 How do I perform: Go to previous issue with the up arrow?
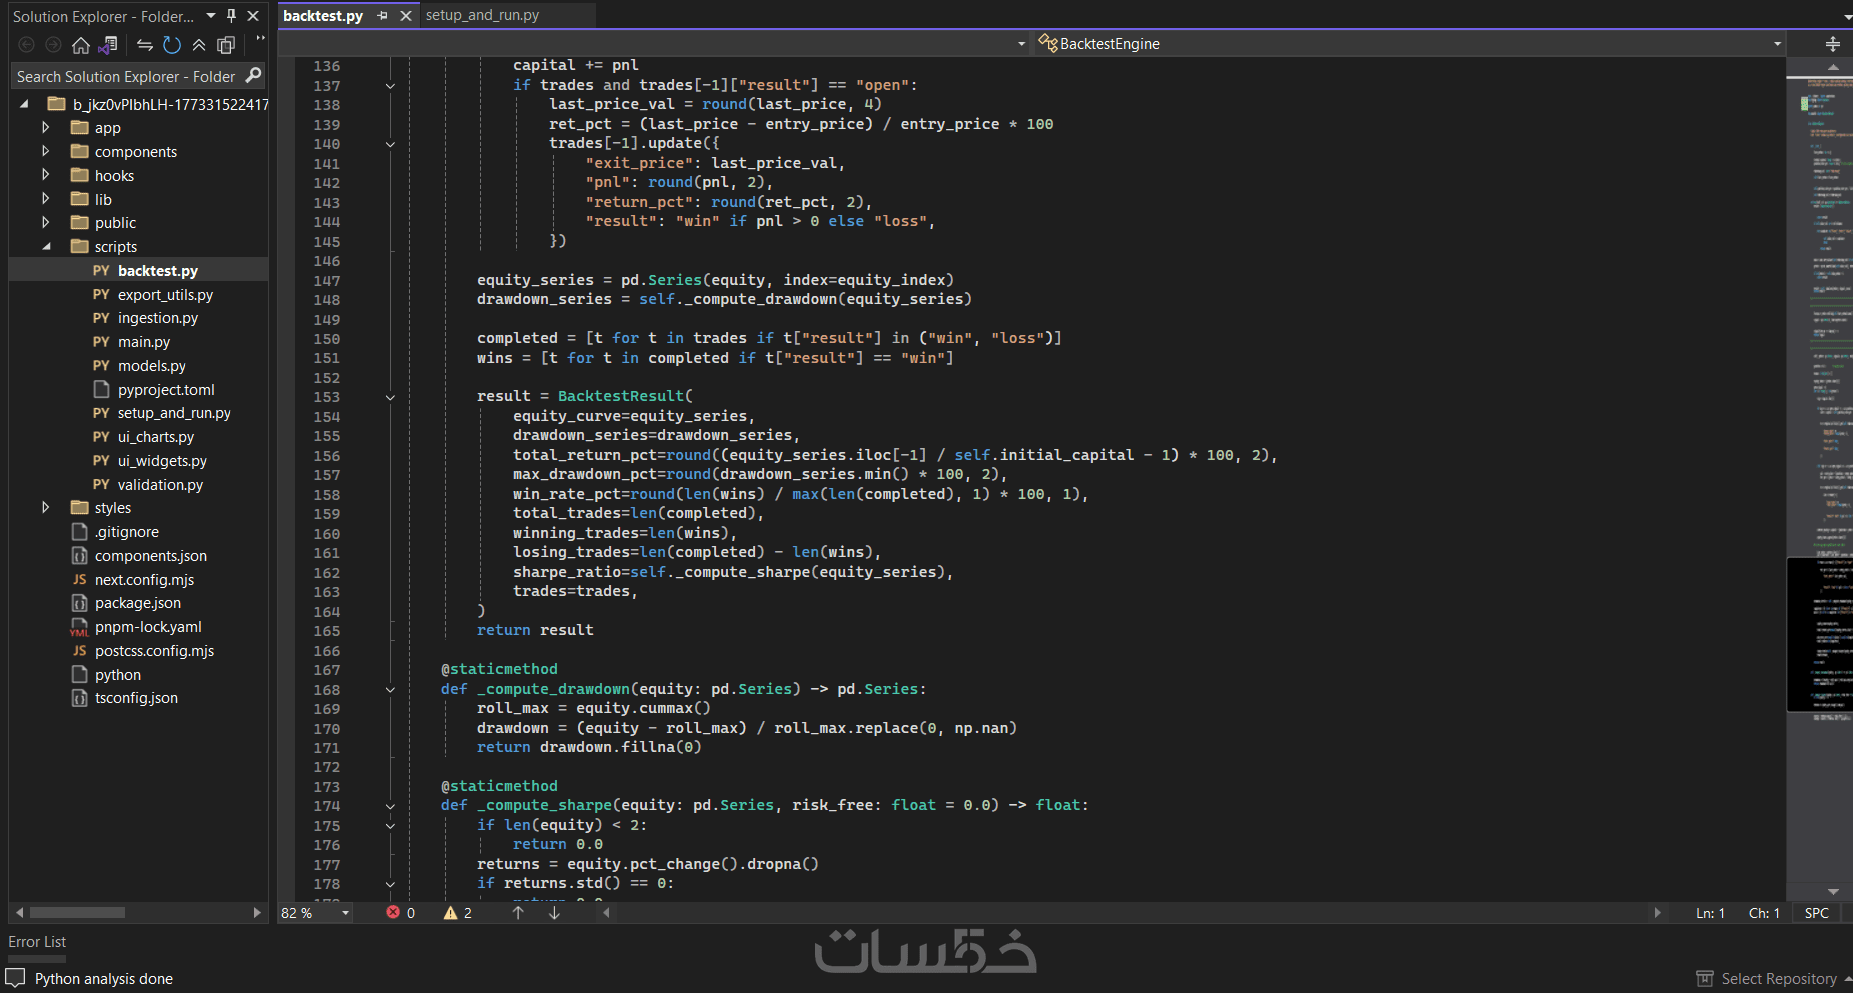click(x=518, y=913)
